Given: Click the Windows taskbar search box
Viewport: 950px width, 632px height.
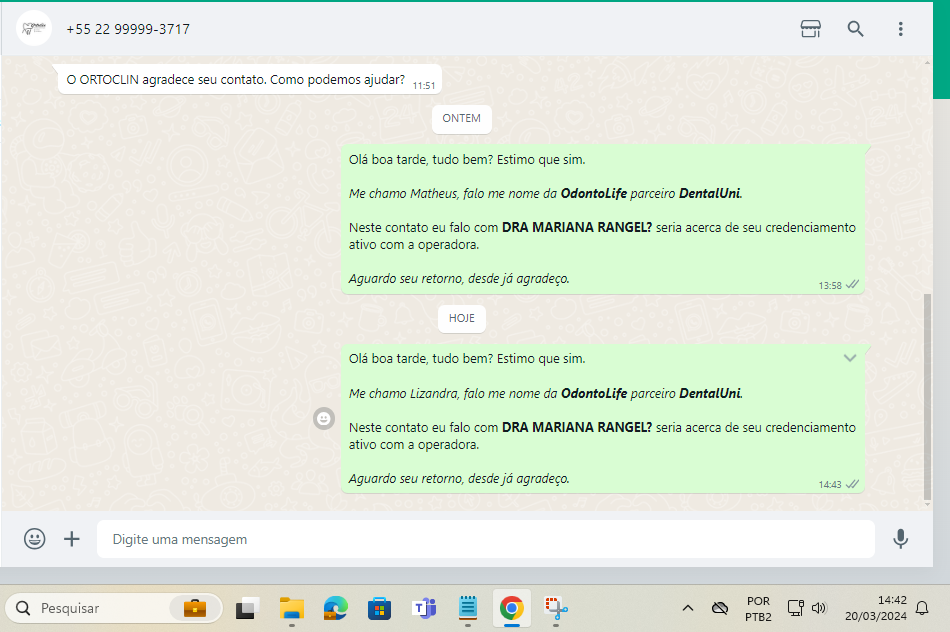Looking at the screenshot, I should [x=114, y=608].
